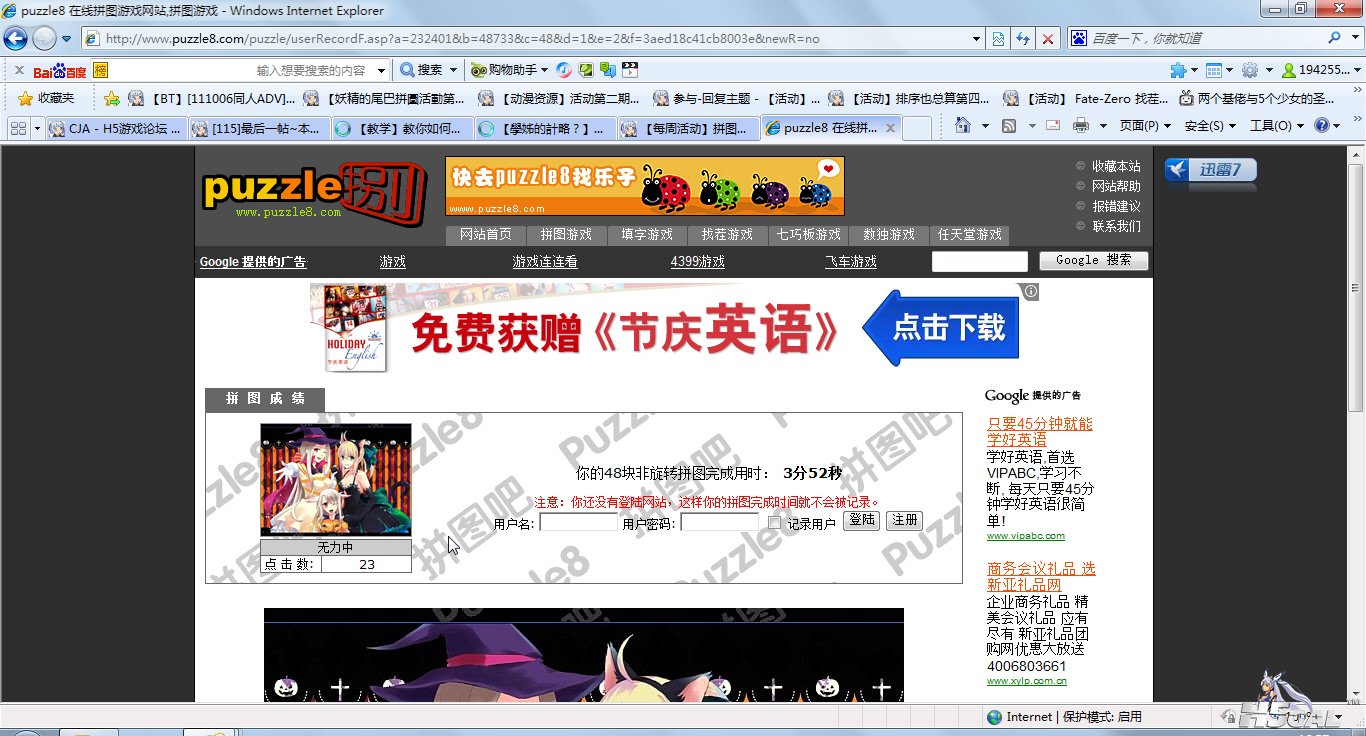
Task: Click the browser Back arrow button
Action: 16,39
